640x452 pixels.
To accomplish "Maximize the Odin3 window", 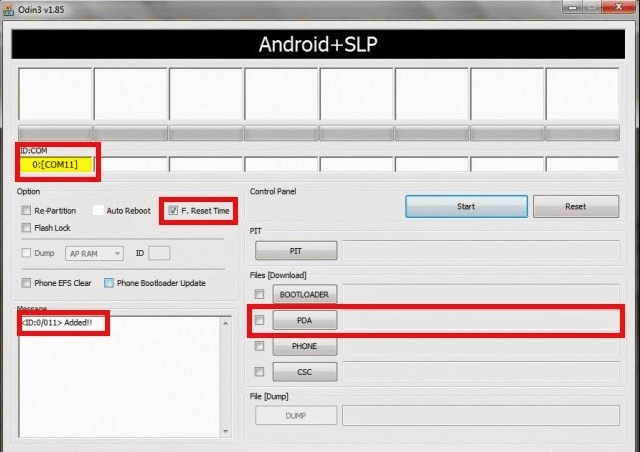I will tap(592, 7).
